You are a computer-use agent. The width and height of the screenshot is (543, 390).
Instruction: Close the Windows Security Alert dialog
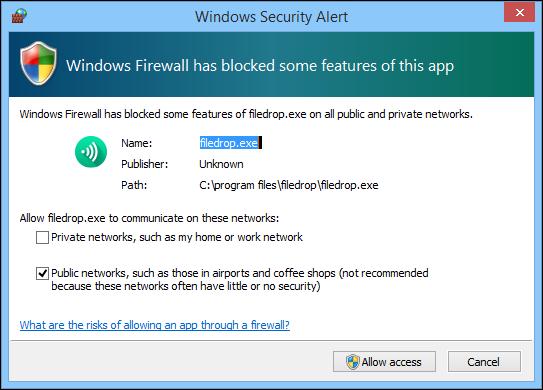pyautogui.click(x=519, y=13)
